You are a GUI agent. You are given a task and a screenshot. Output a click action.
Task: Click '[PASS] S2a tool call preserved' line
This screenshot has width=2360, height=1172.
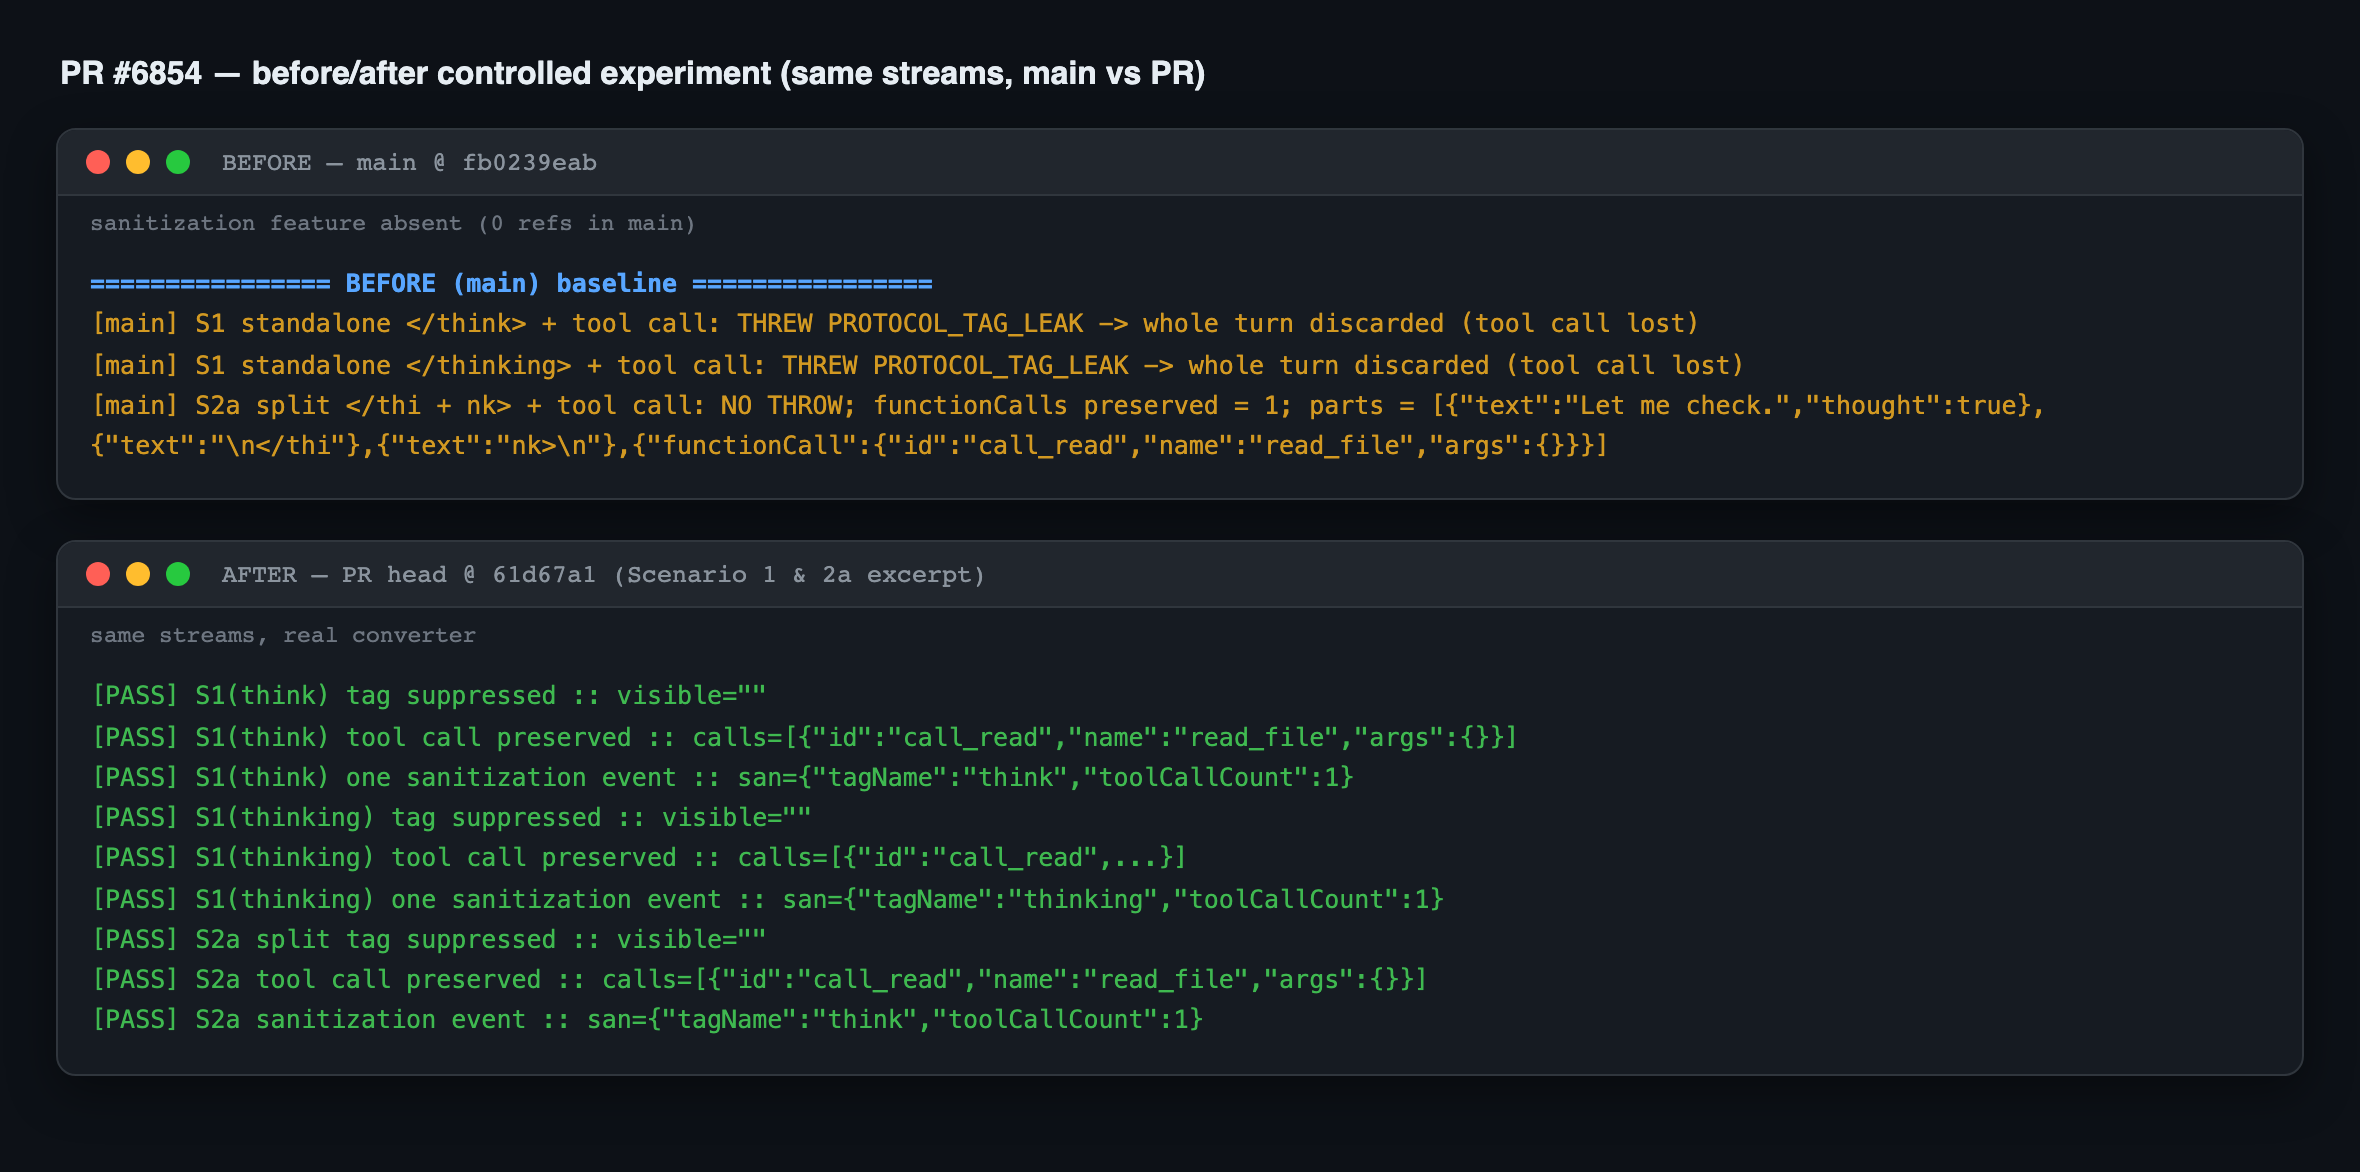[760, 979]
